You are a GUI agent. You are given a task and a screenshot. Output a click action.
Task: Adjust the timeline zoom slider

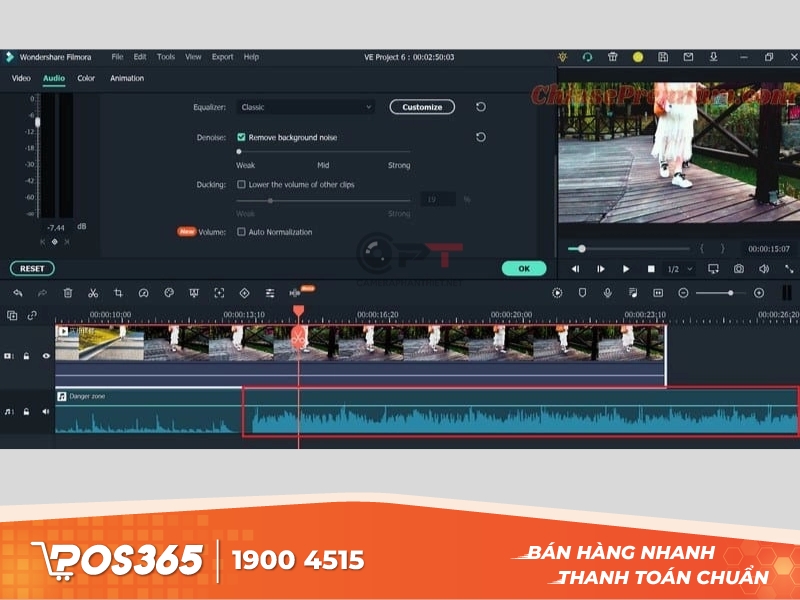tap(731, 293)
